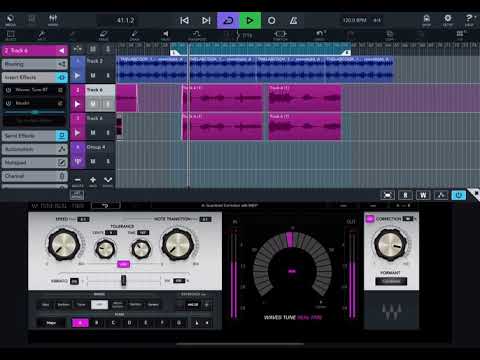
Task: Click the plugin Read automation R button
Action: pos(405,195)
